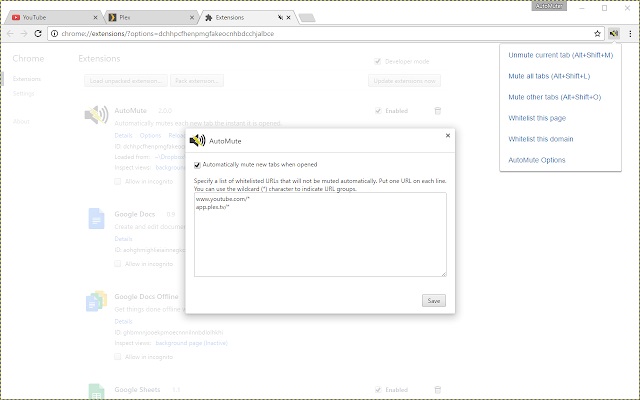The width and height of the screenshot is (640, 400).
Task: Switch to the YouTube tab
Action: (48, 17)
